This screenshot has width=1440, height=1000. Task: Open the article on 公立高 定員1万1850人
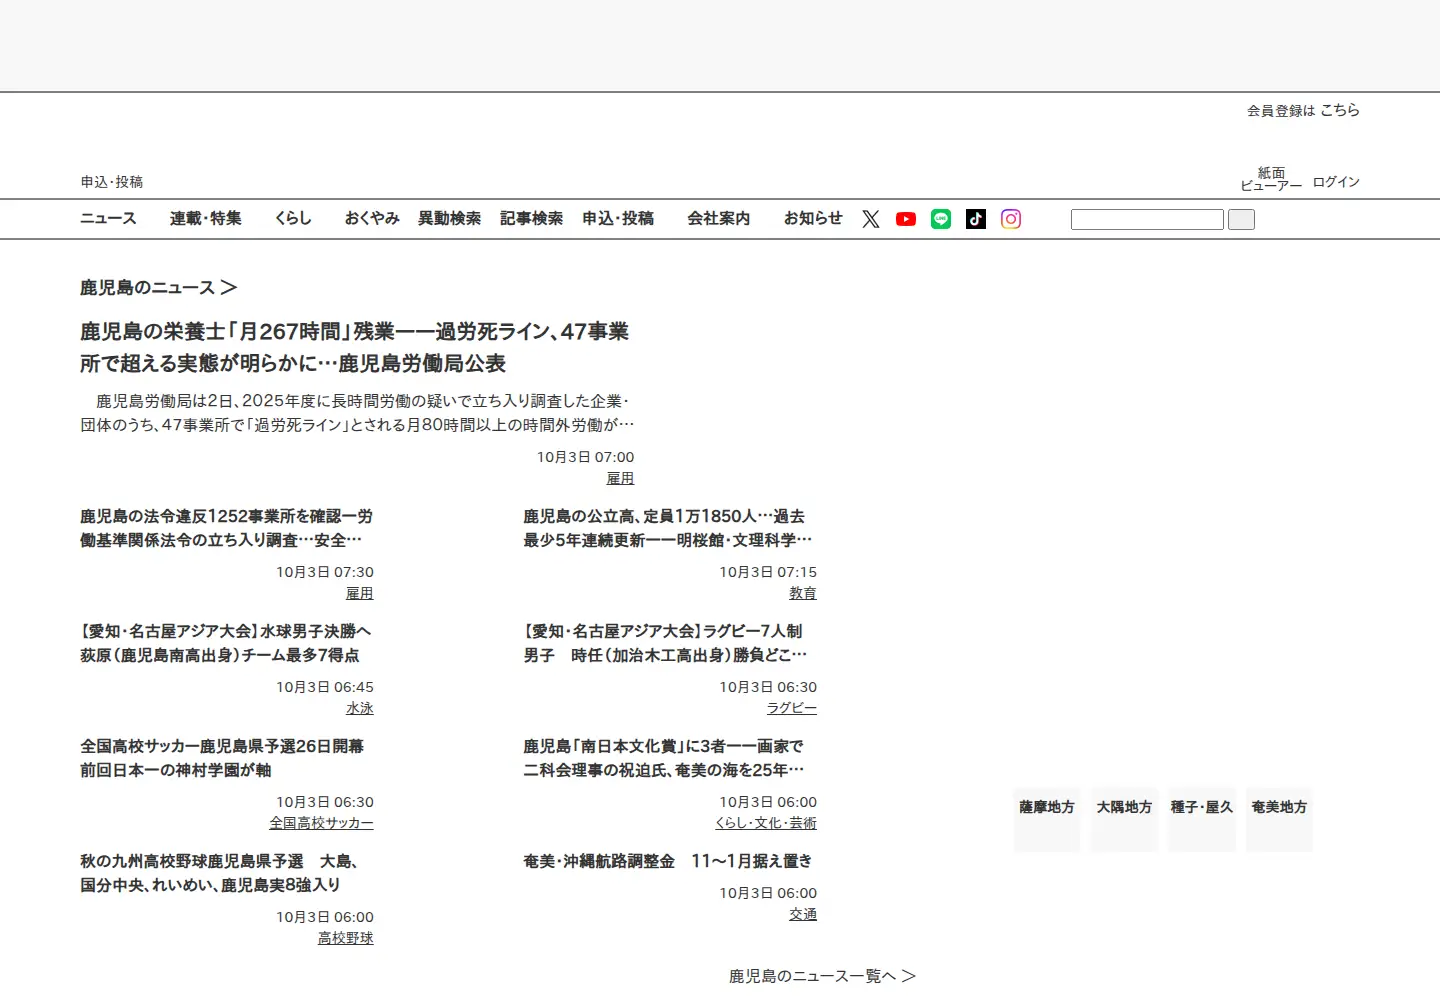click(668, 528)
